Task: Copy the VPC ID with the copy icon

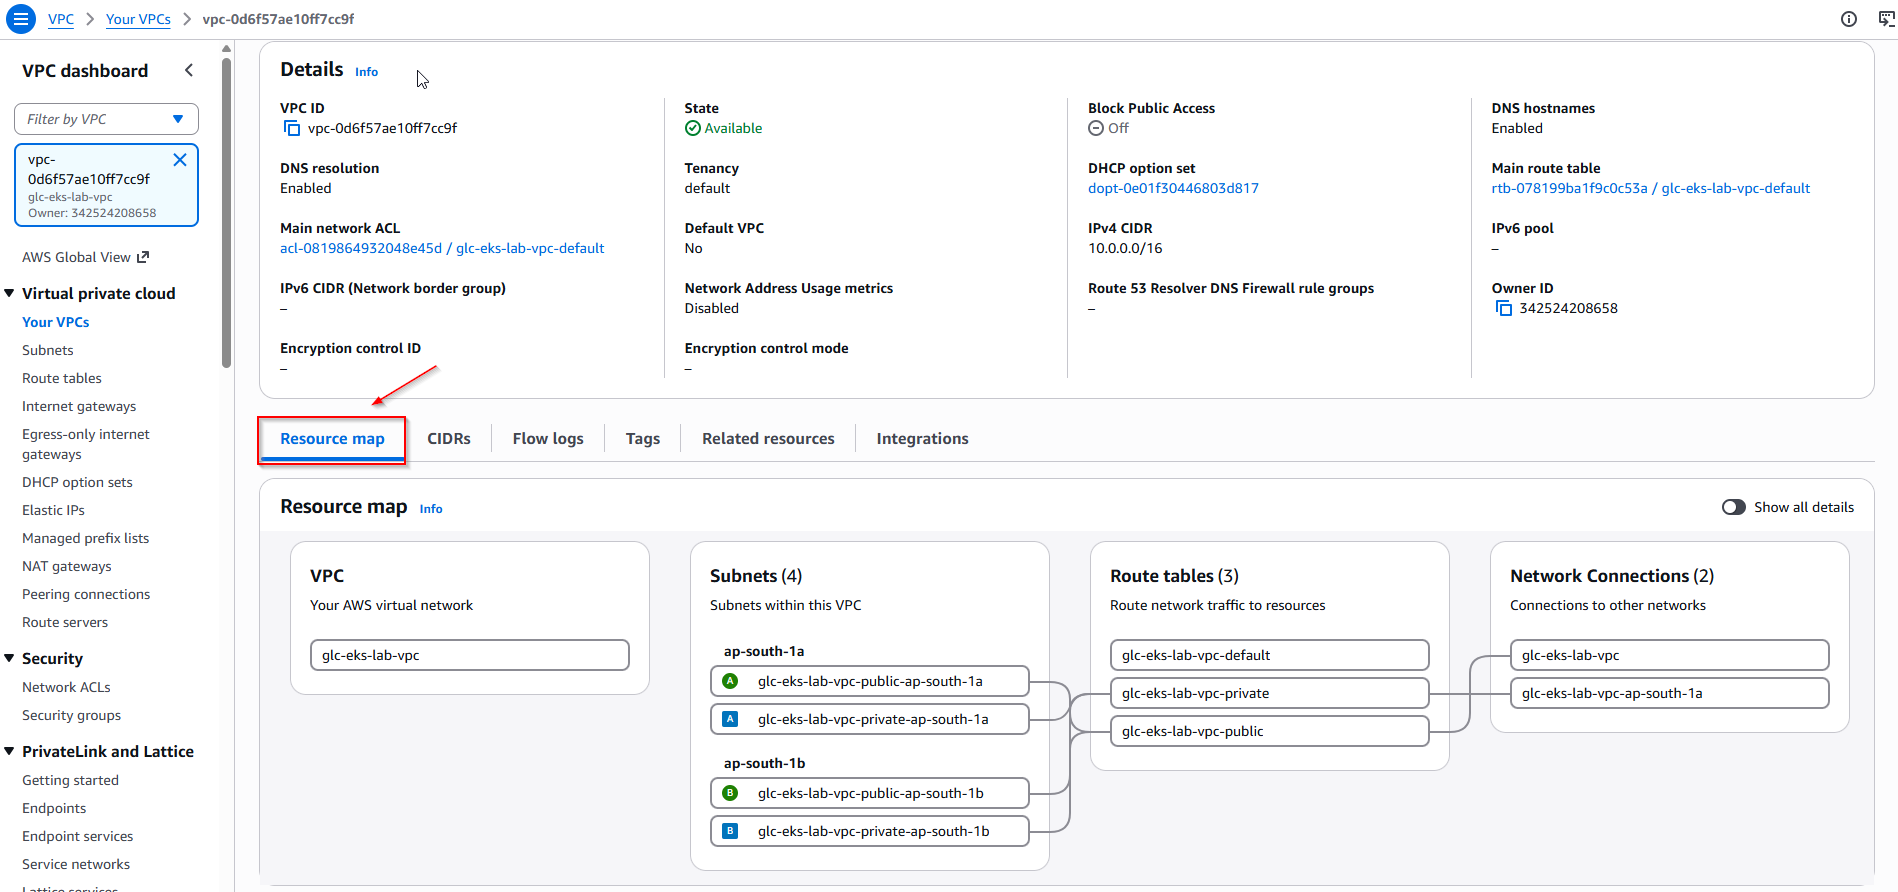Action: [292, 128]
